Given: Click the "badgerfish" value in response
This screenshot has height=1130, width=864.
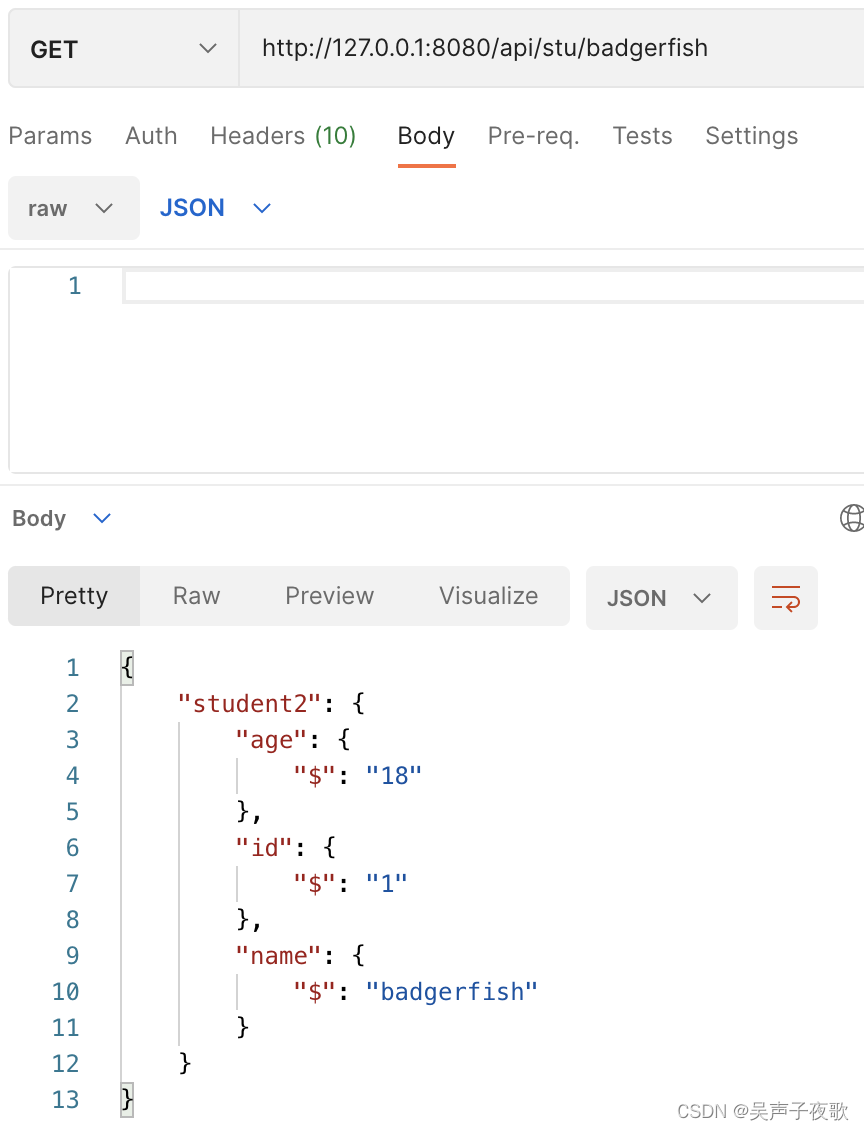Looking at the screenshot, I should coord(452,992).
